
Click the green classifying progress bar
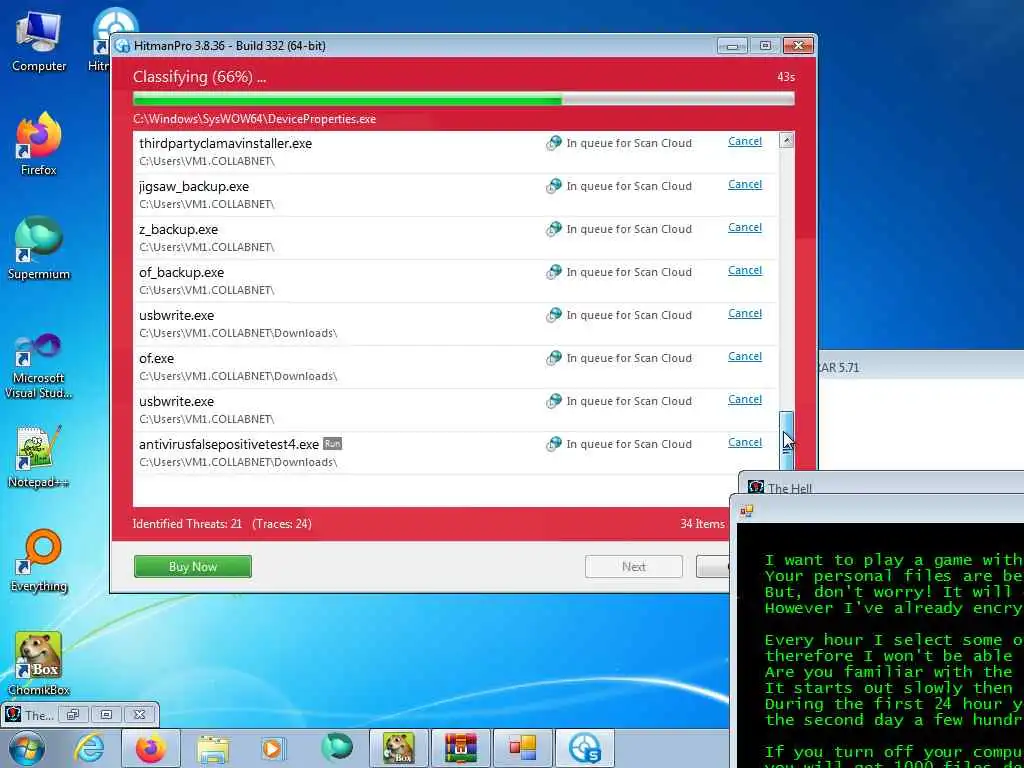click(464, 100)
